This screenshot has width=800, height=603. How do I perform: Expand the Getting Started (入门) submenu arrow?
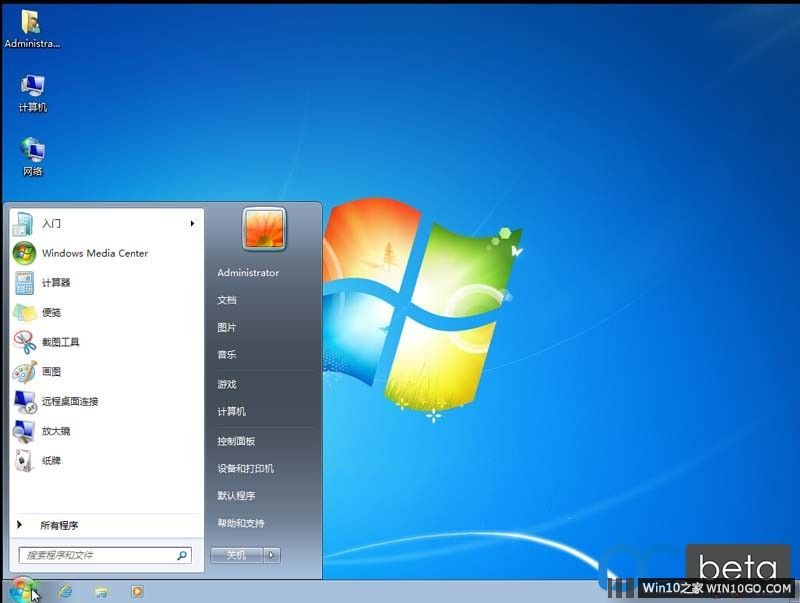tap(191, 224)
